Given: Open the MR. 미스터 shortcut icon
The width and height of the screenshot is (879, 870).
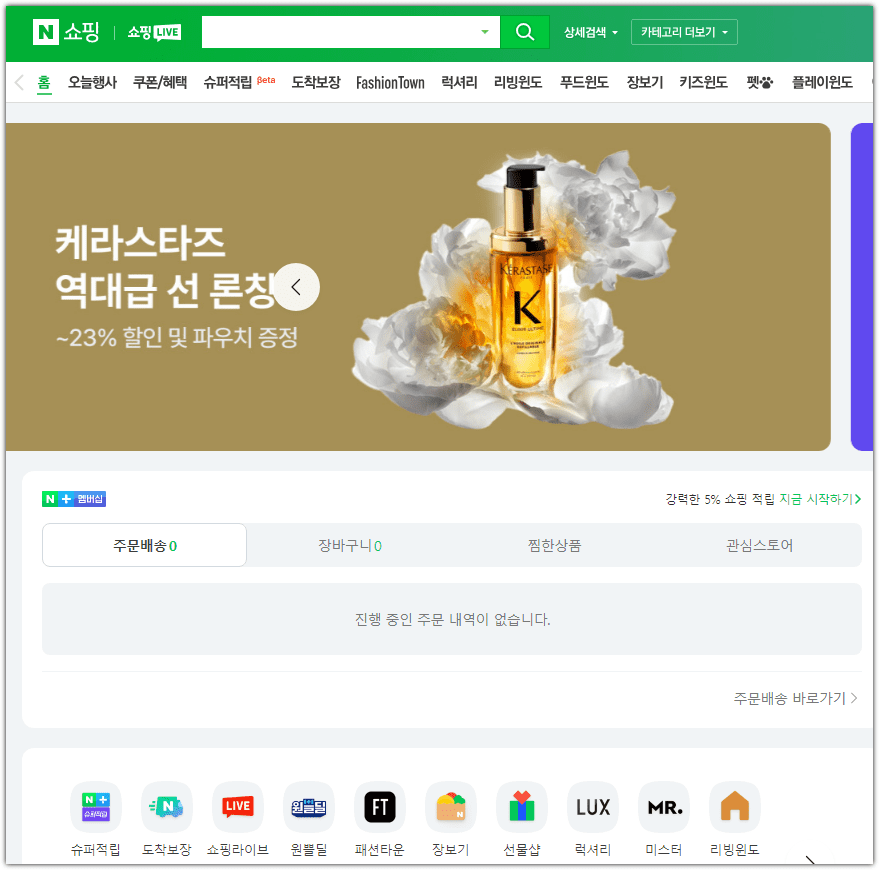Looking at the screenshot, I should [x=663, y=806].
